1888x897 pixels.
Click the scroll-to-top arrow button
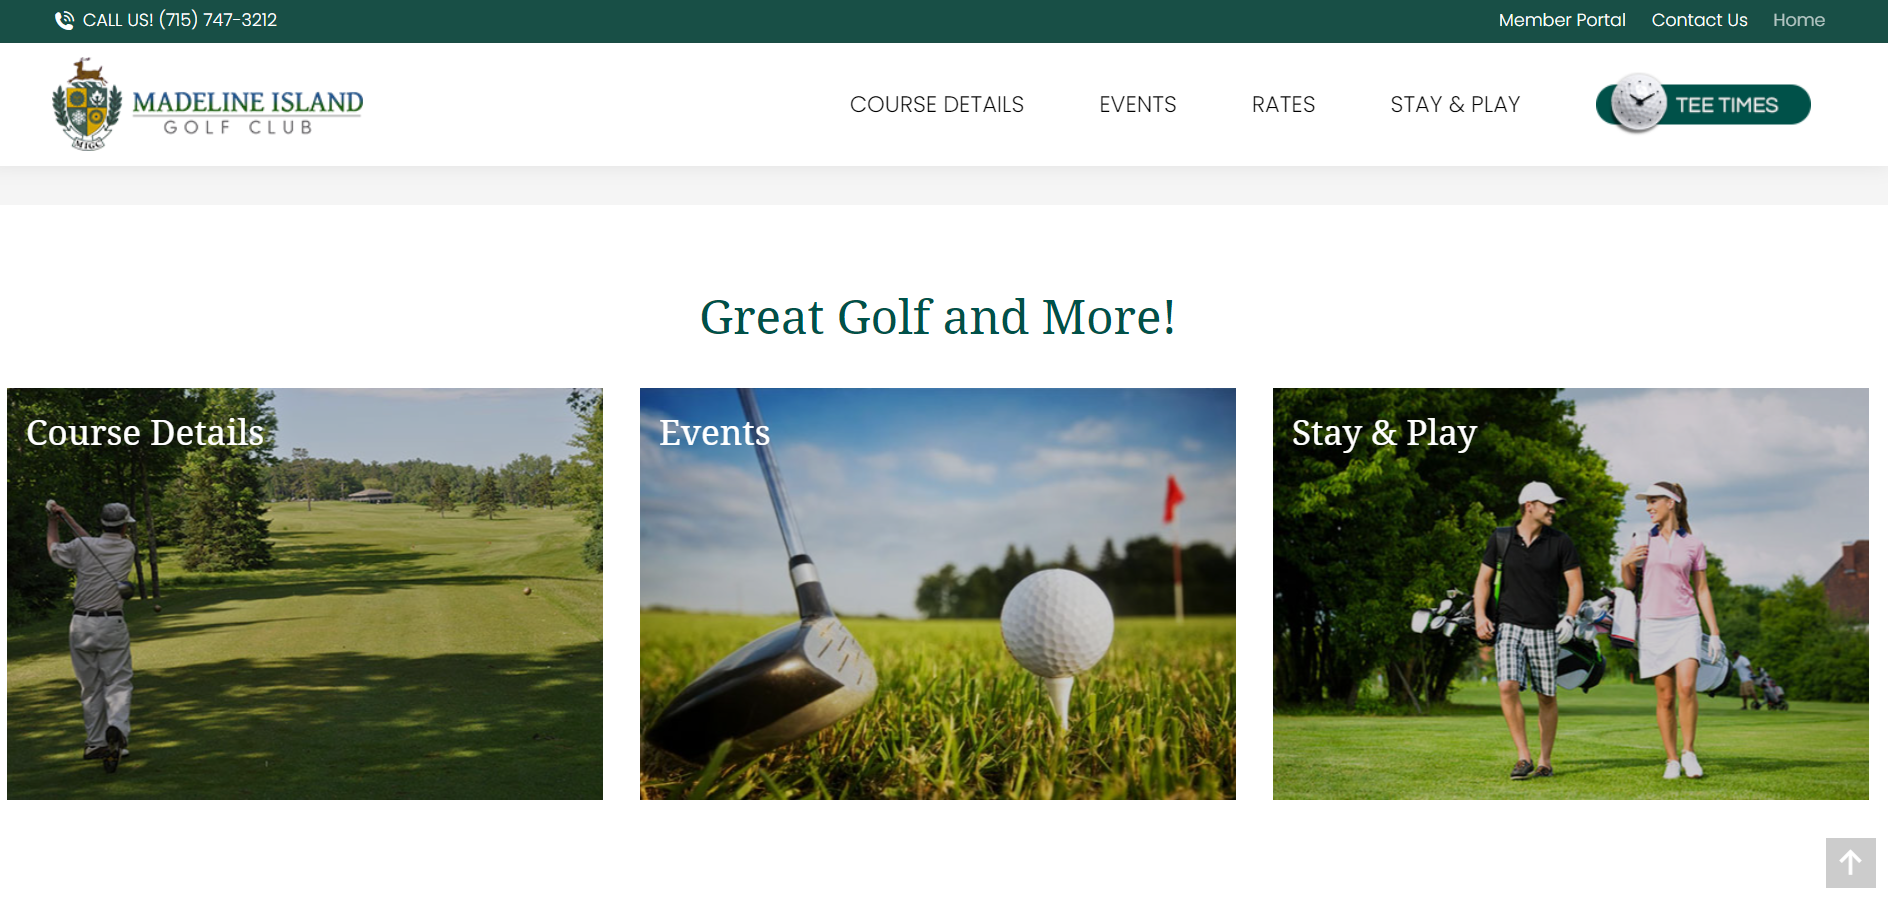point(1850,862)
